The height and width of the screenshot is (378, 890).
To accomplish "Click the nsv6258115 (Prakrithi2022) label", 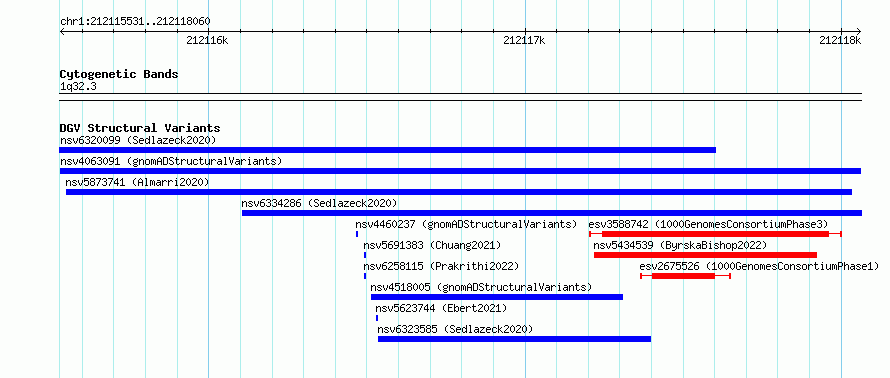I will (x=441, y=266).
